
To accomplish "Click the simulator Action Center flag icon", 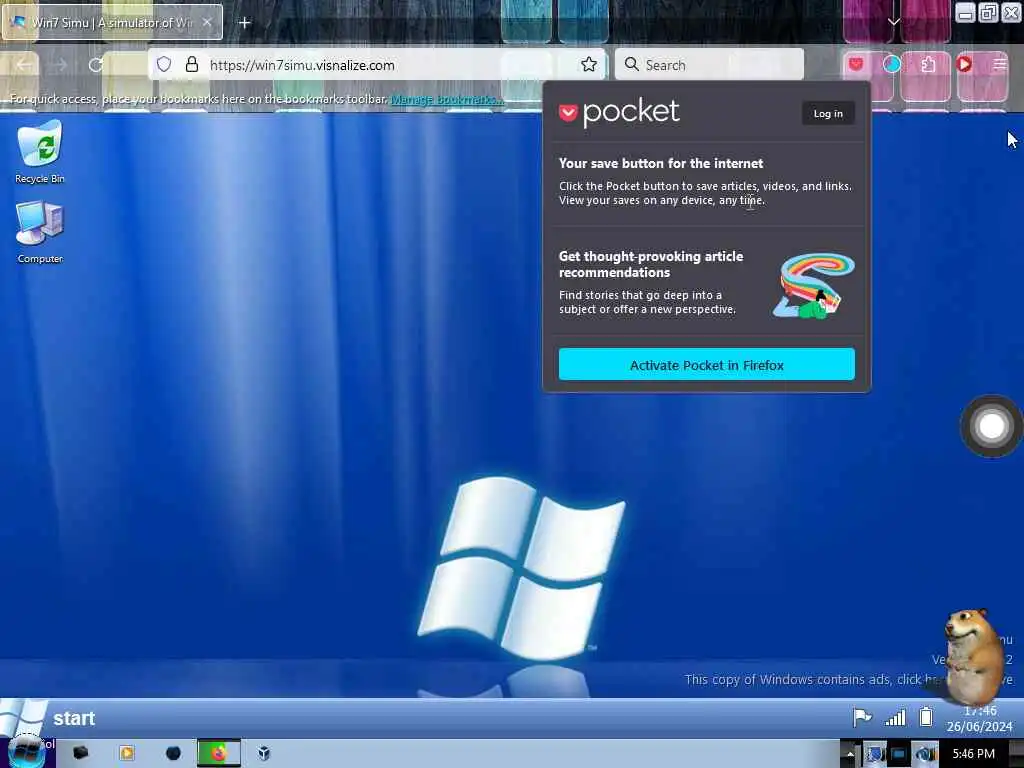I will coord(862,717).
